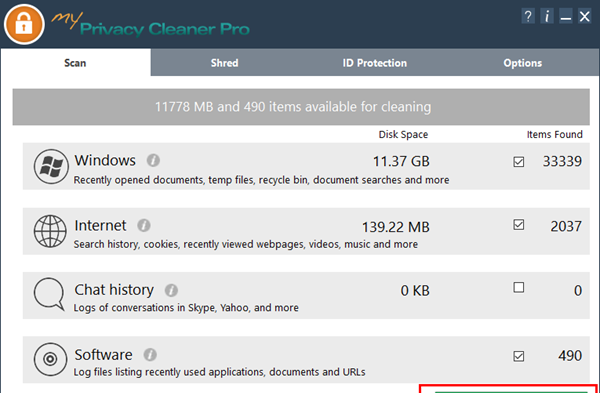Screen dimensions: 600x393
Task: Click the 'Software' category title
Action: (103, 355)
